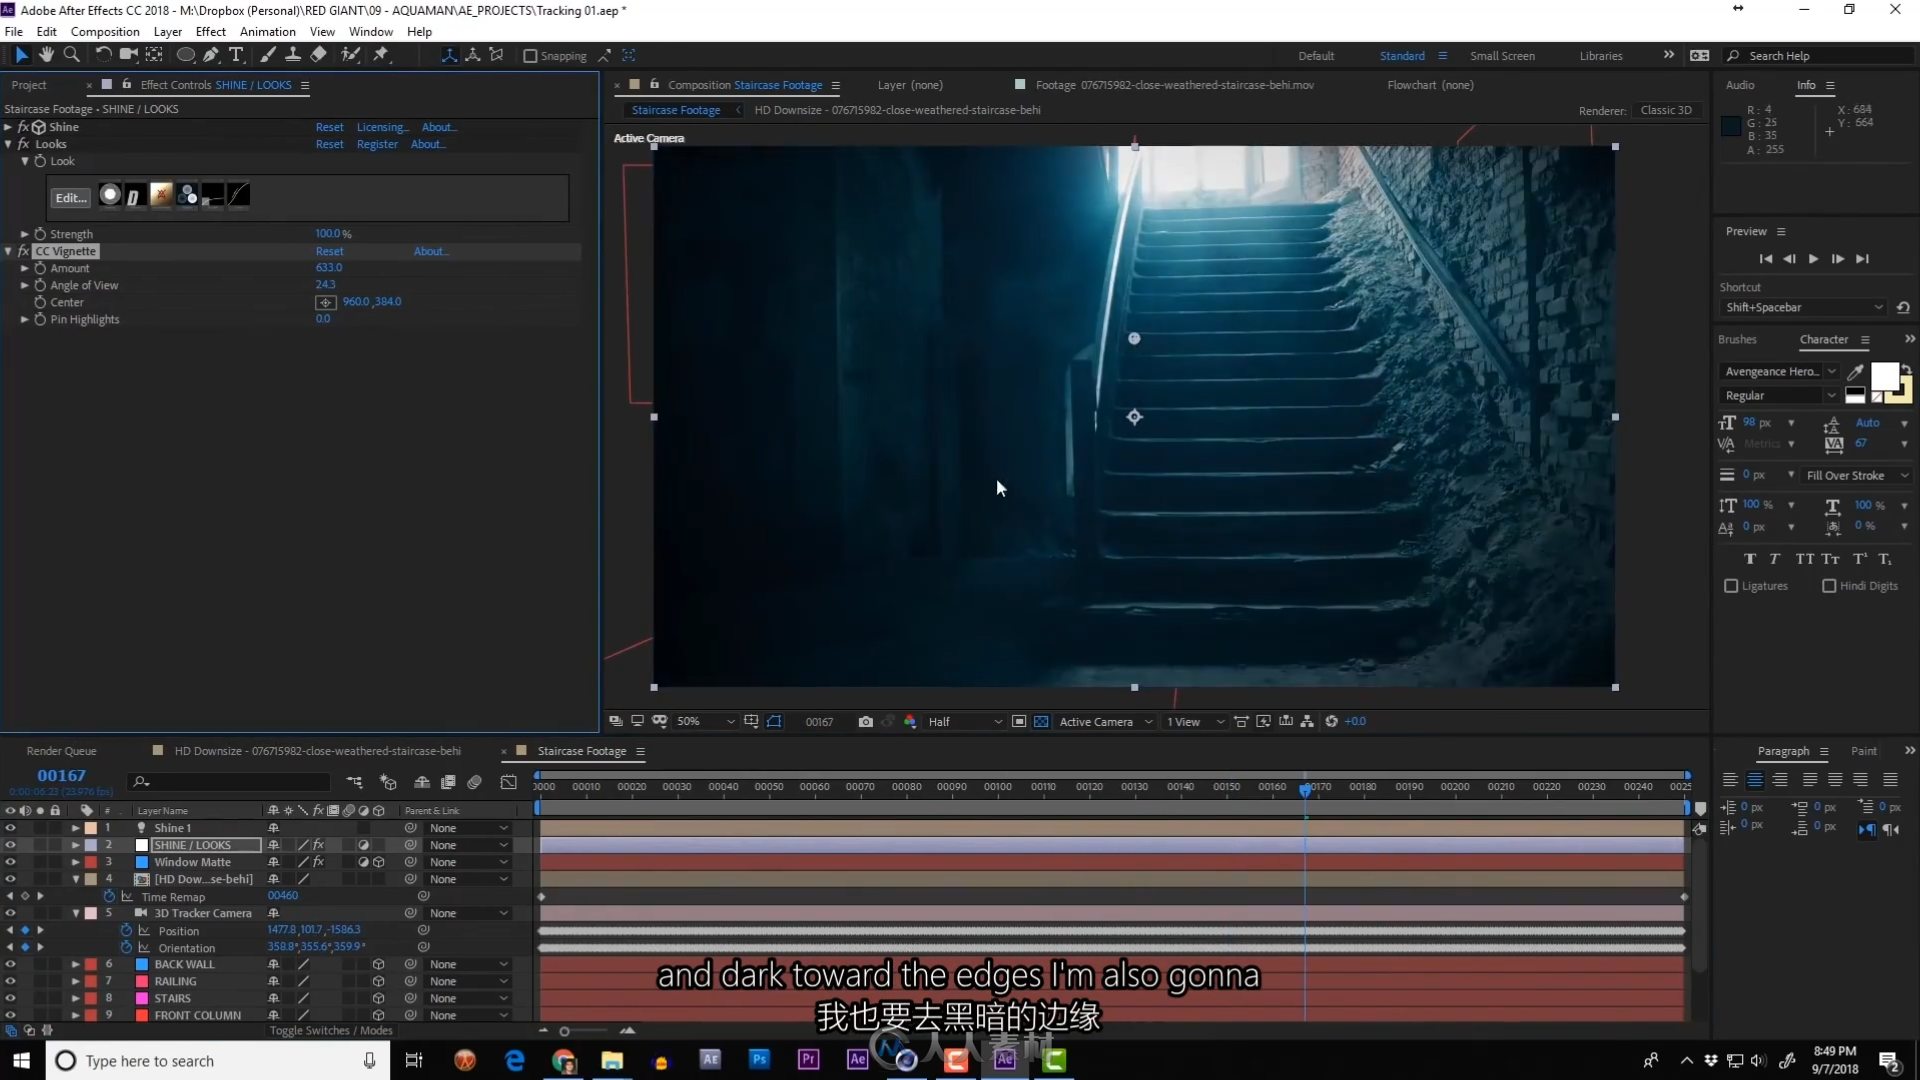Viewport: 1920px width, 1080px height.
Task: Enable the Hindi Digits checkbox
Action: tap(1829, 586)
